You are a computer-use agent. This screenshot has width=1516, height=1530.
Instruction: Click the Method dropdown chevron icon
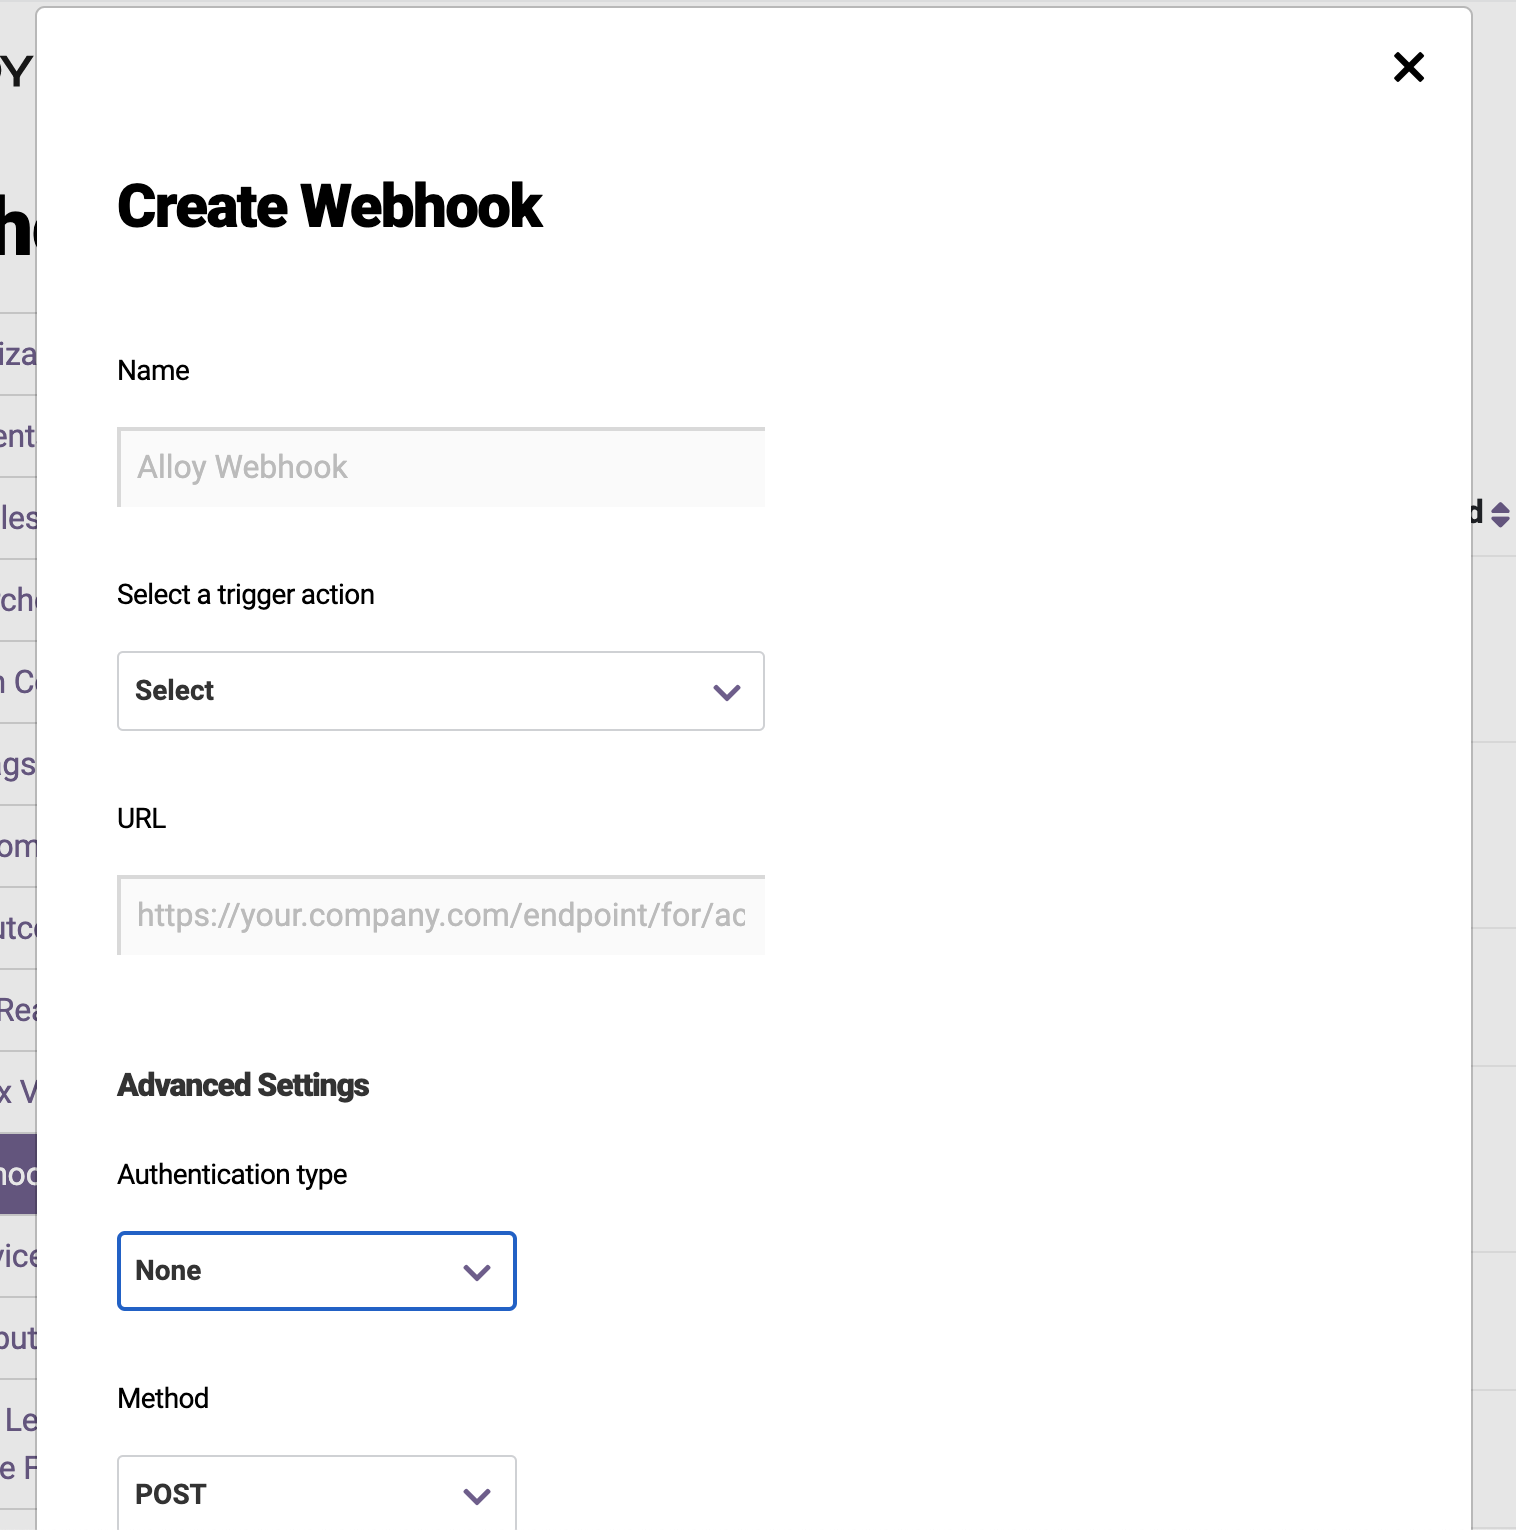477,1495
